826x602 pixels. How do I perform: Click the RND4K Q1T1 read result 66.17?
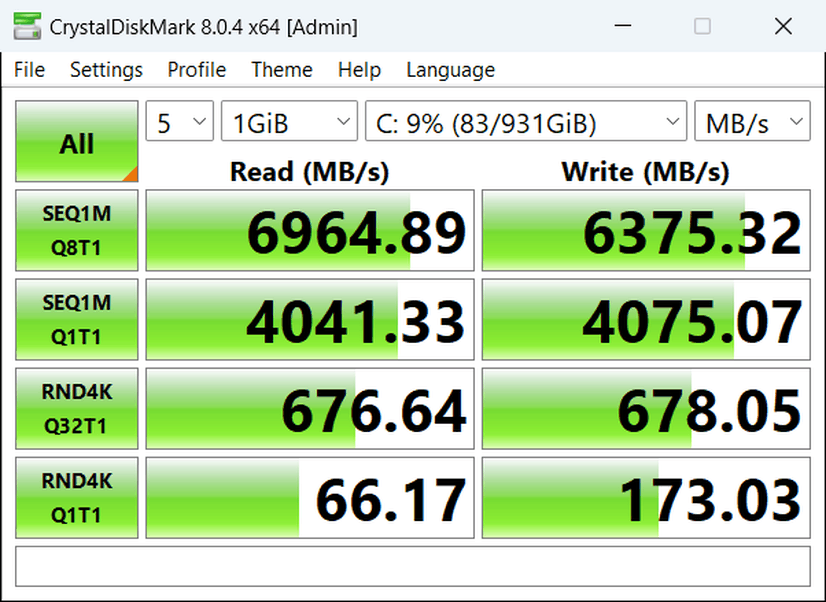[x=310, y=497]
